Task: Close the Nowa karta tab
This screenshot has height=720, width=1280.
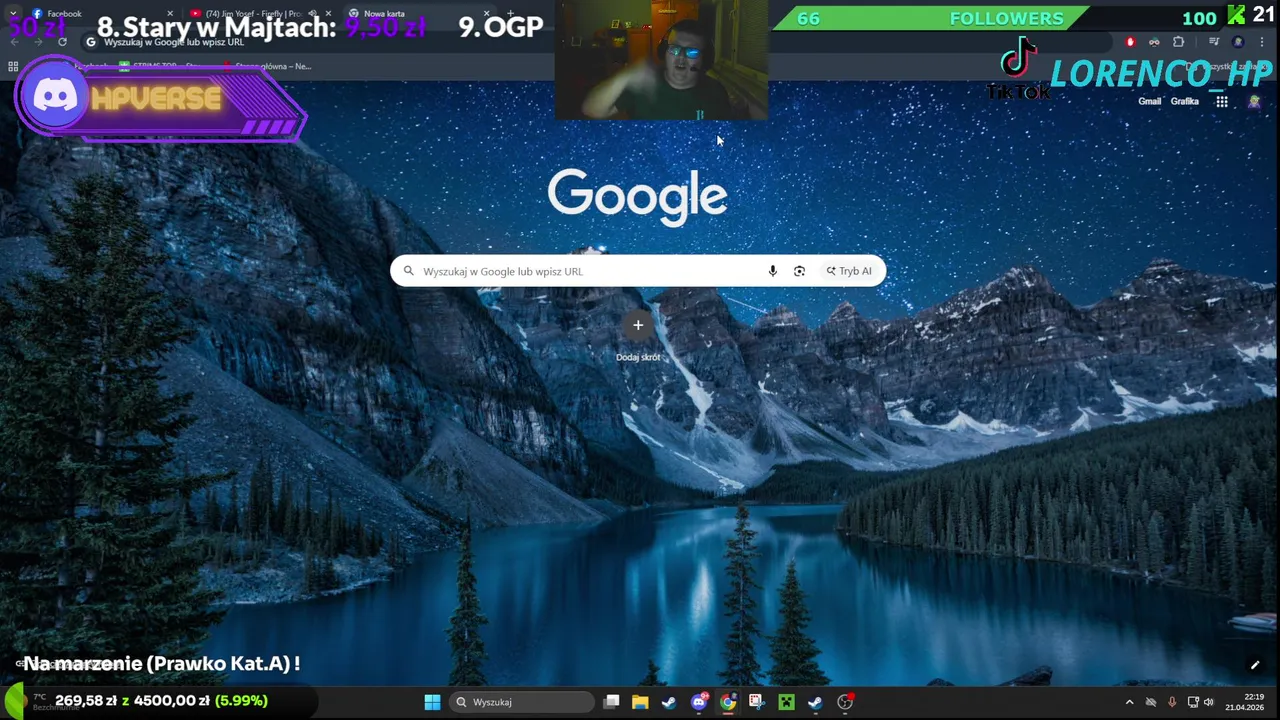Action: coord(487,13)
